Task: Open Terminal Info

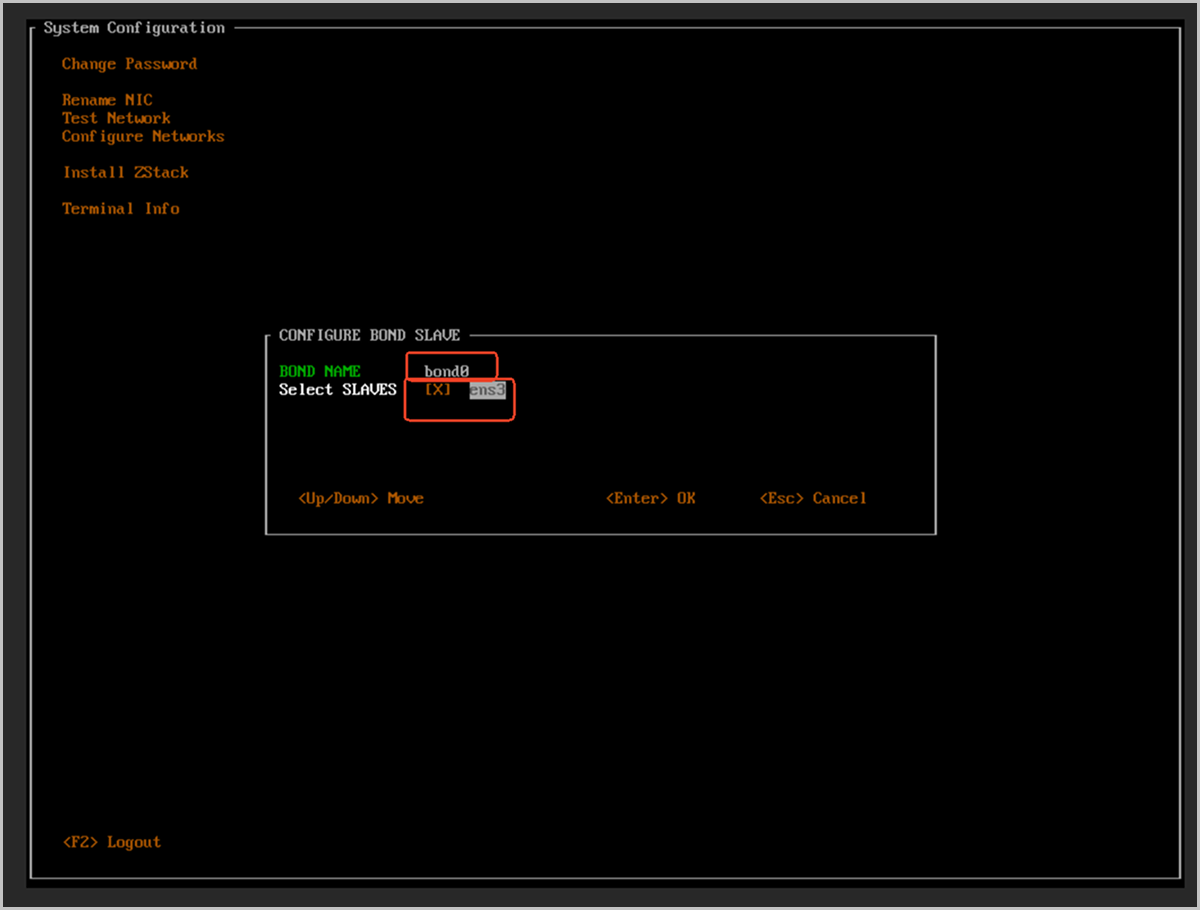Action: tap(121, 208)
